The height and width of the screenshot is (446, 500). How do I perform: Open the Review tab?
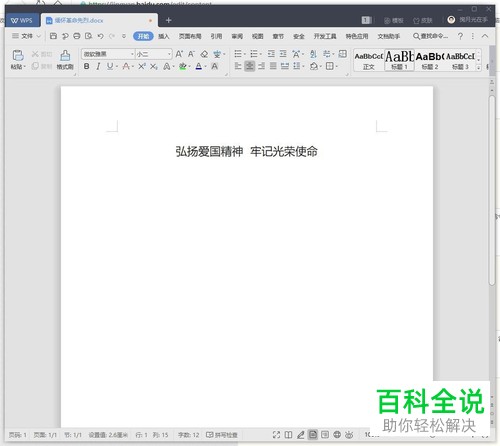237,36
